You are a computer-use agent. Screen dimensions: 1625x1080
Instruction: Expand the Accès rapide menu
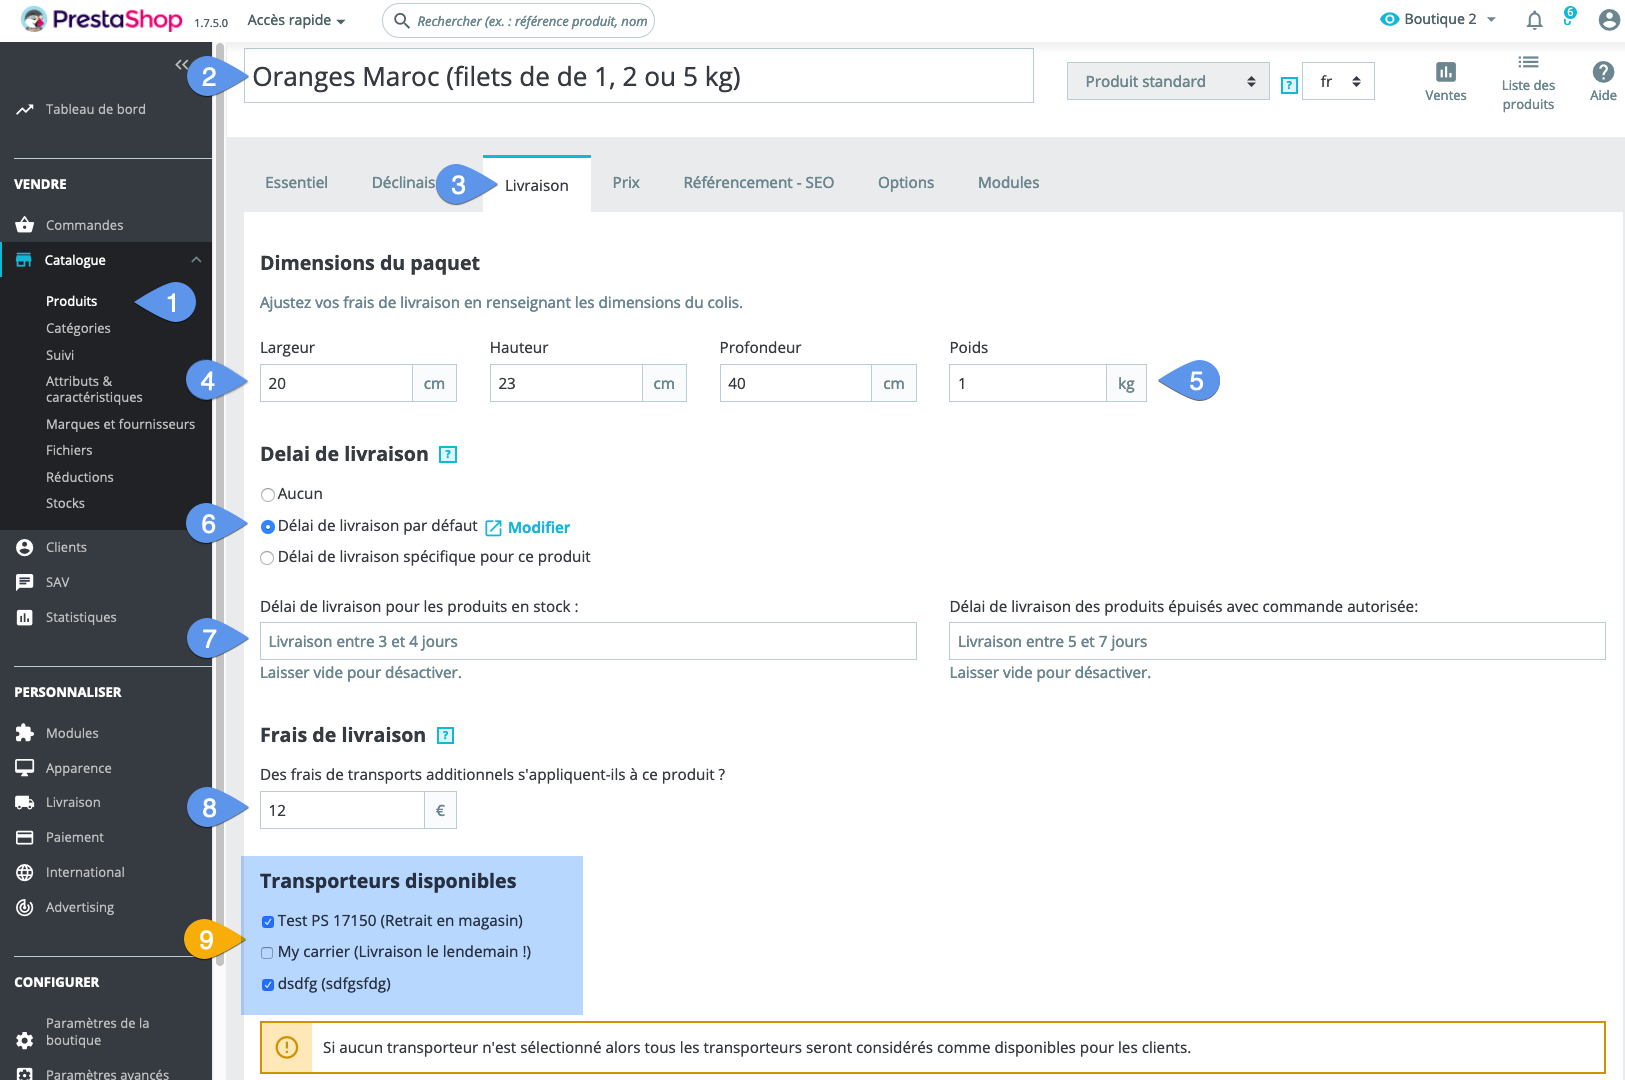coord(296,21)
